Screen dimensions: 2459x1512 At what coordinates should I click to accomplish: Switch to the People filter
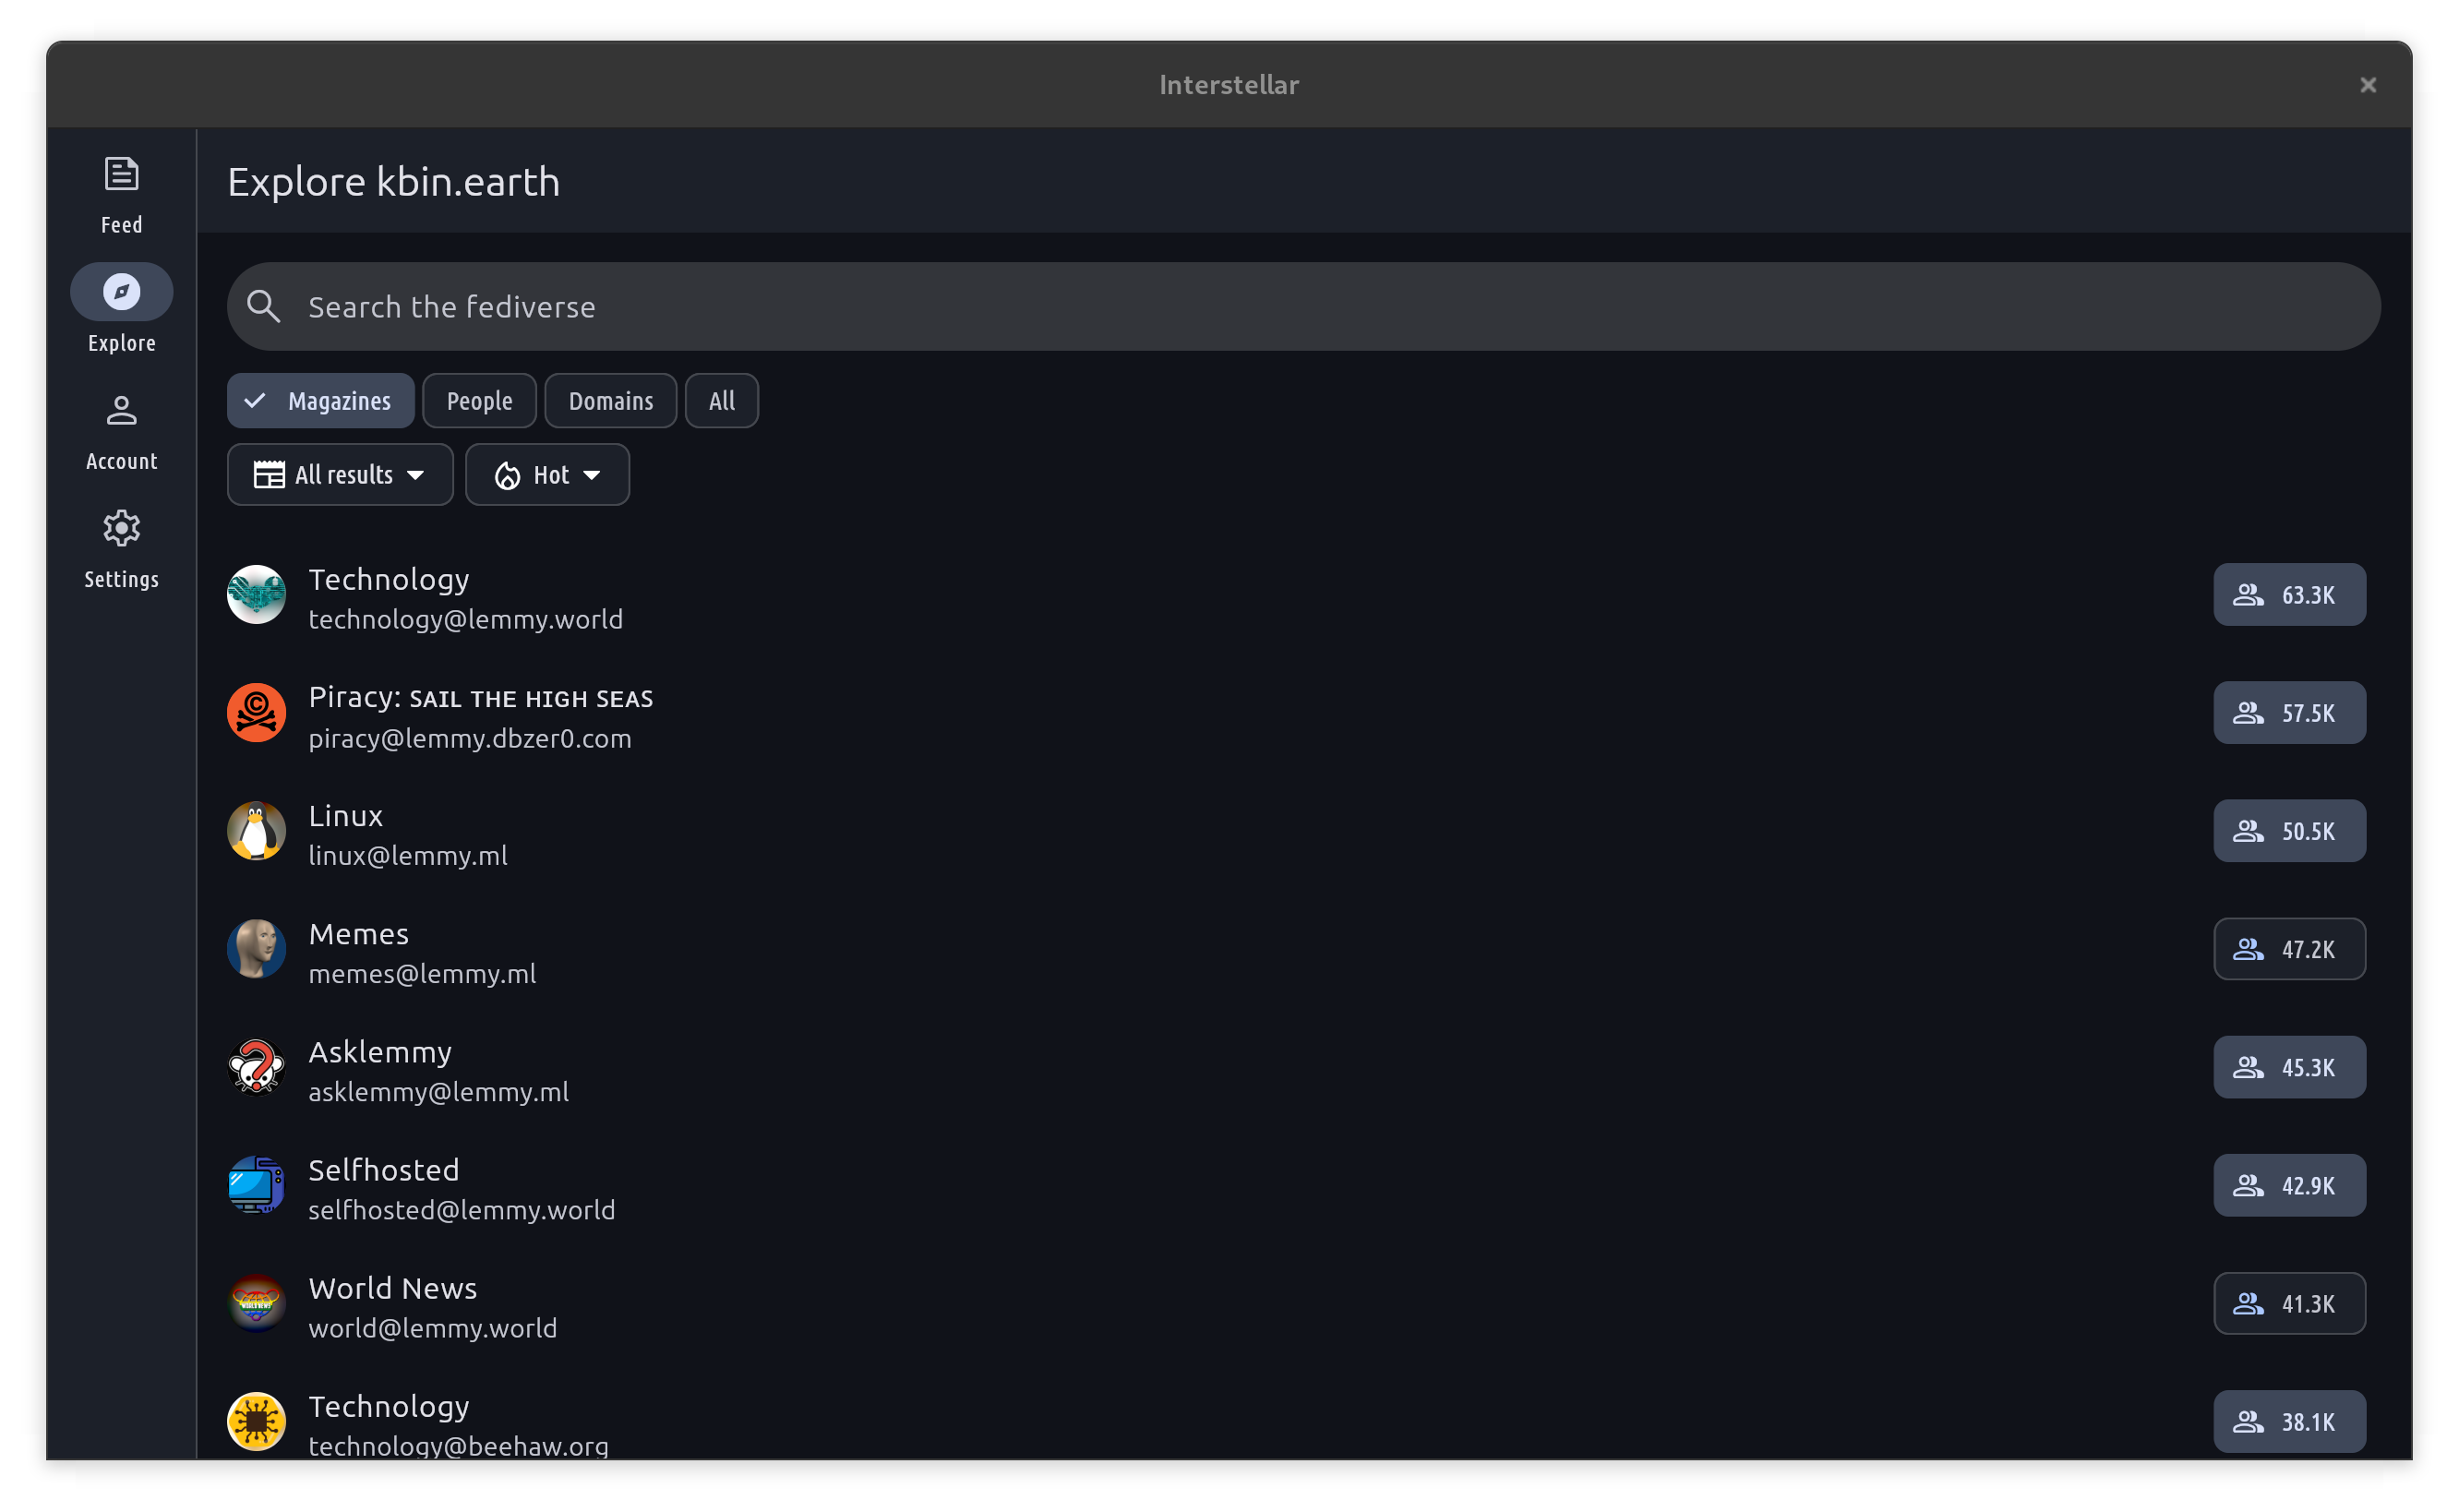479,401
